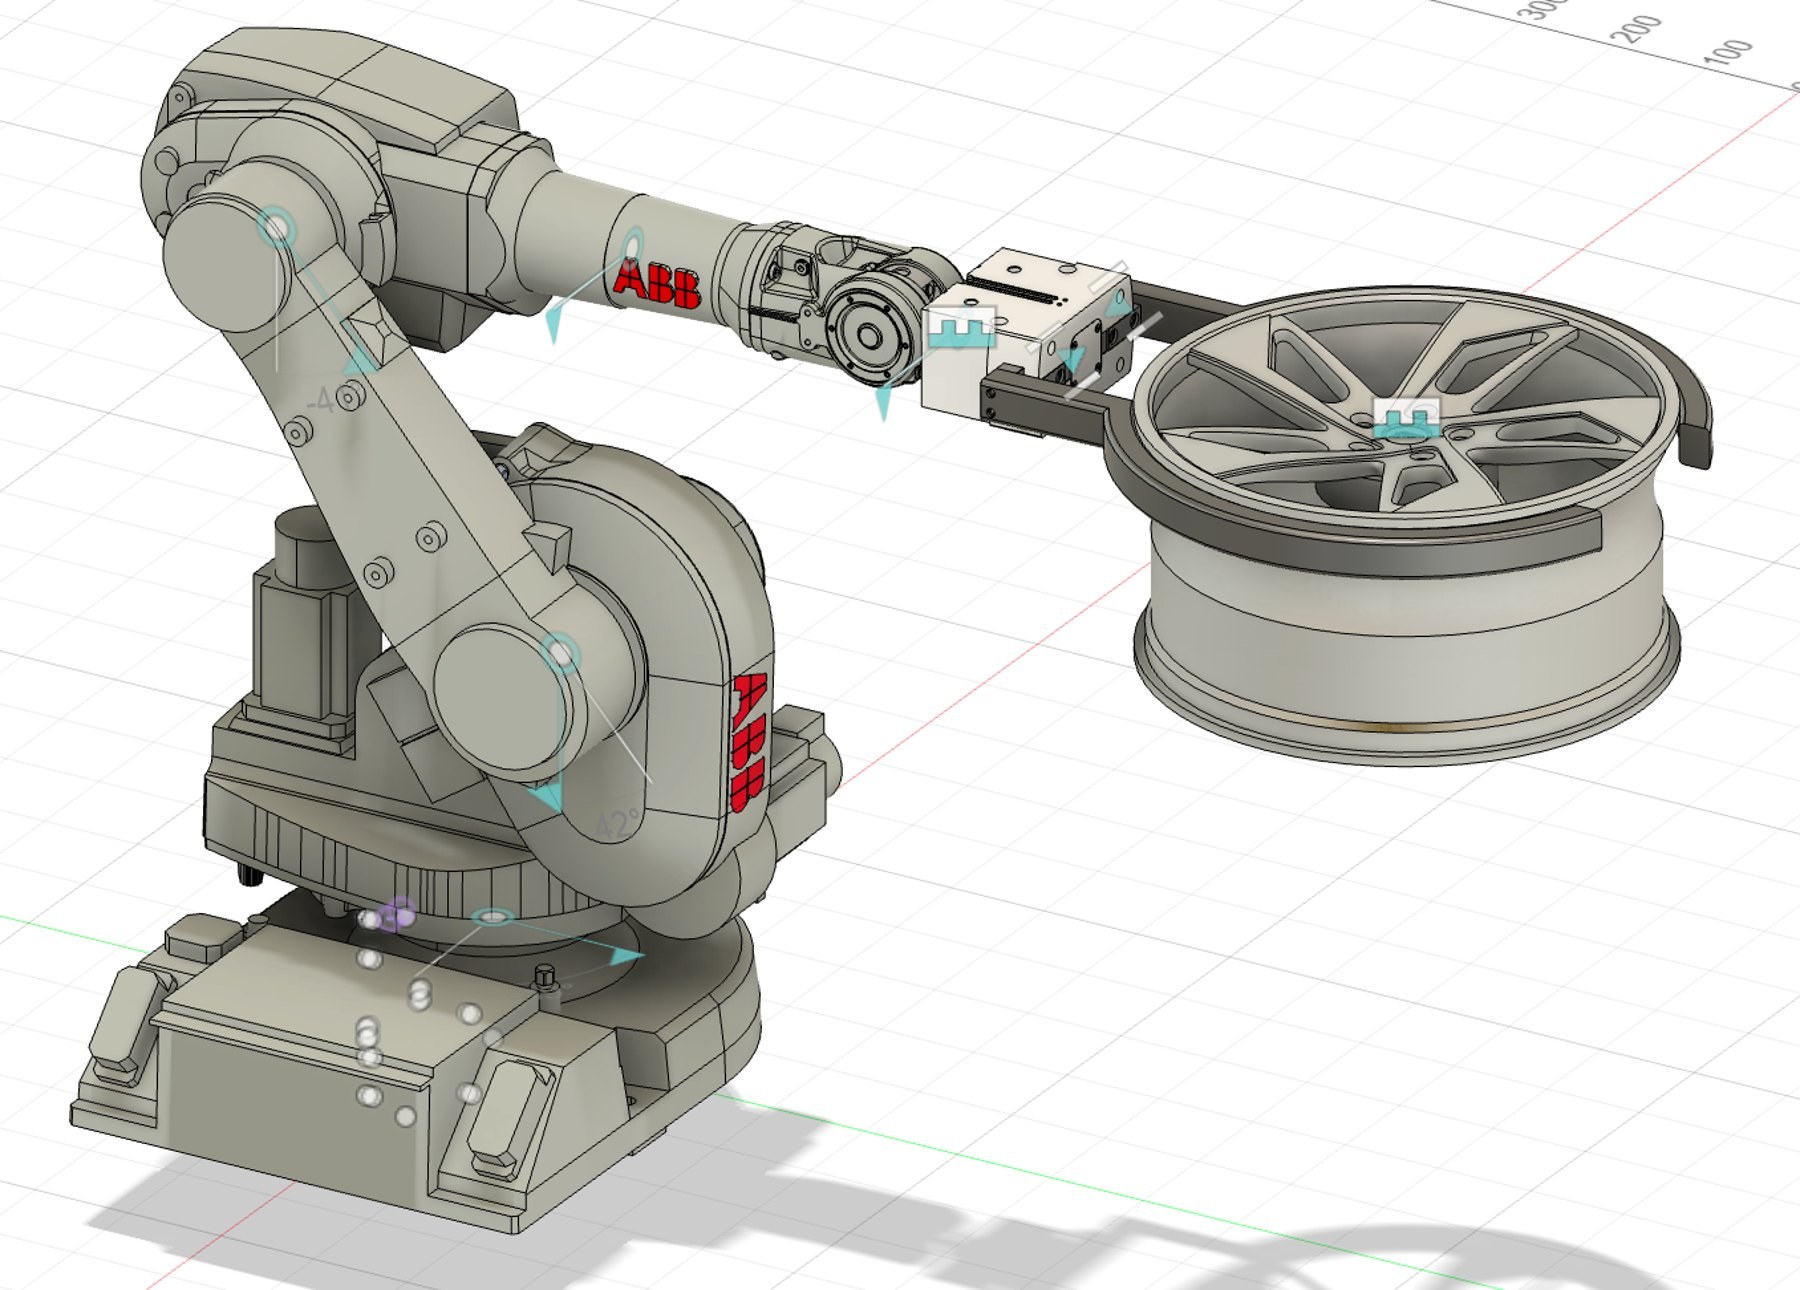Select the revolute joint ring on the robot base turntable
Image resolution: width=1800 pixels, height=1290 pixels.
[493, 916]
